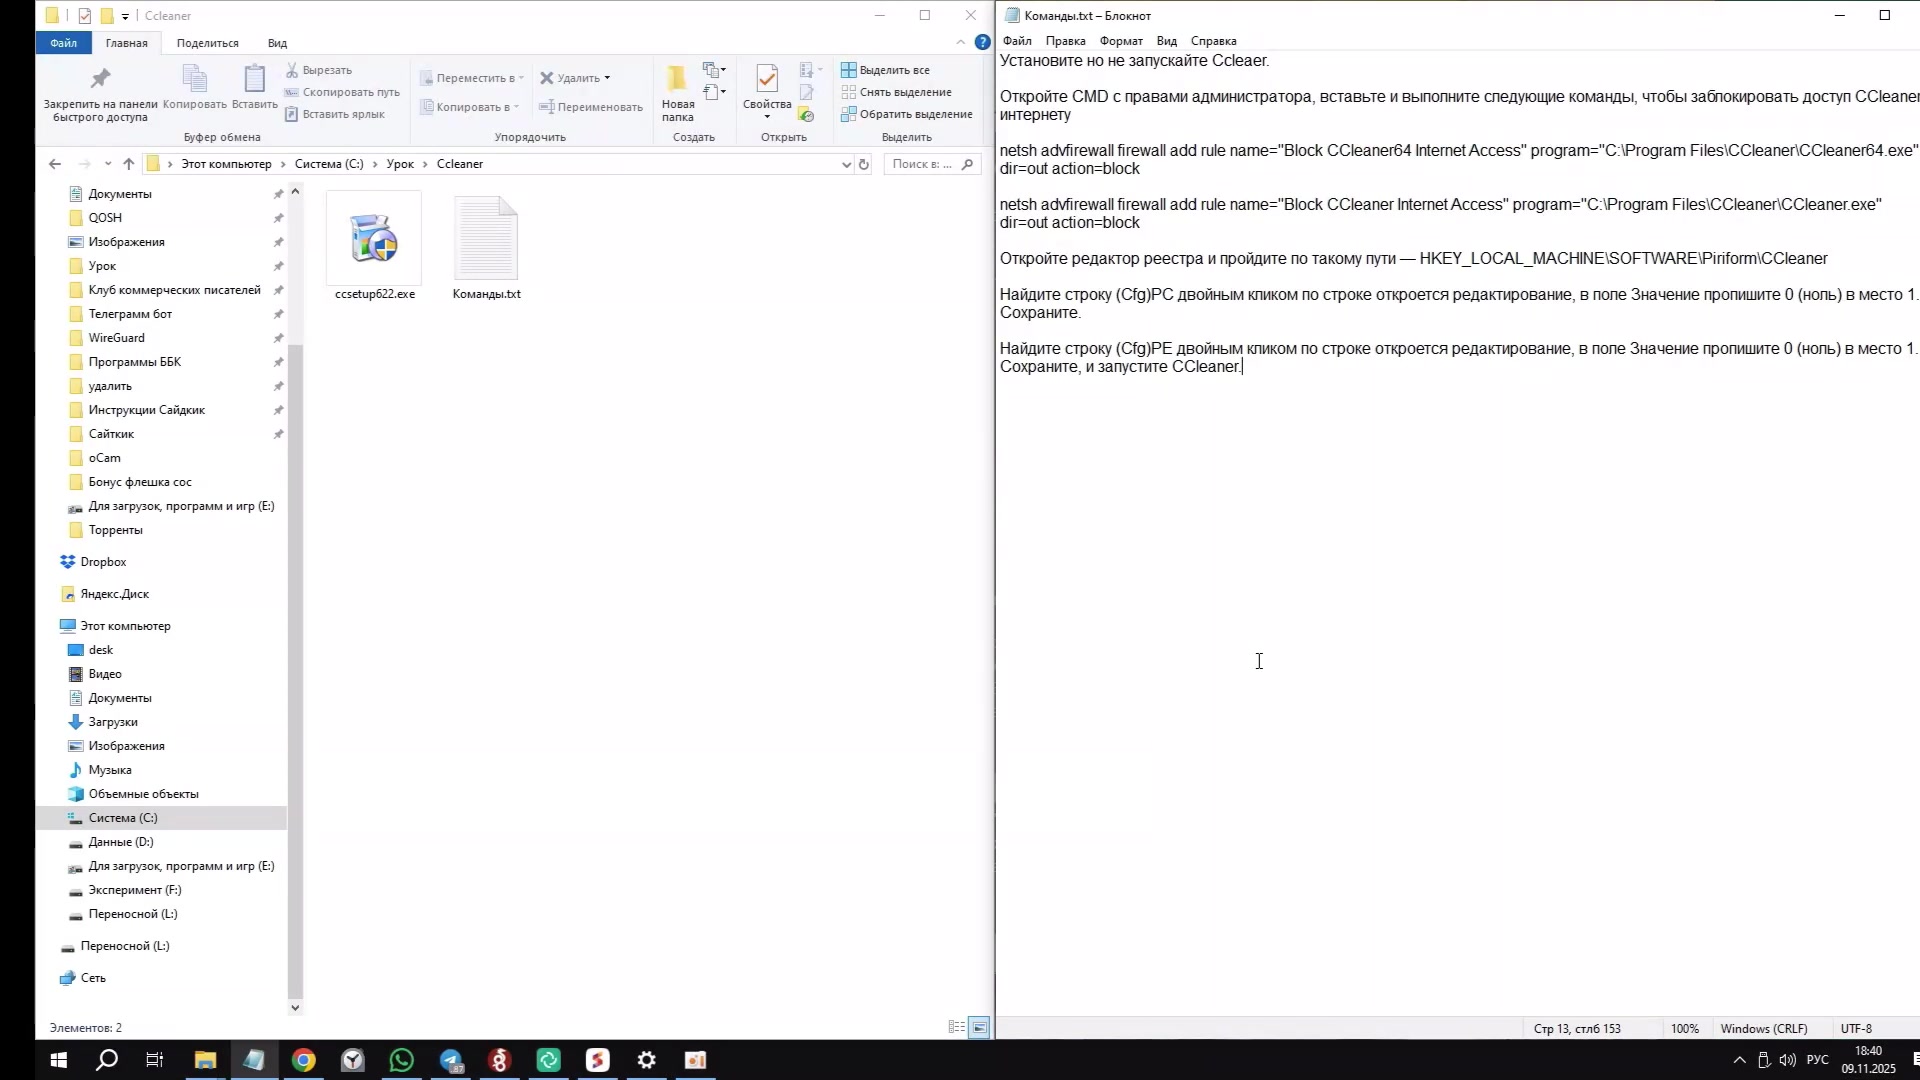Viewport: 1920px width, 1080px height.
Task: Expand the Delete dropdown arrow
Action: tap(607, 78)
